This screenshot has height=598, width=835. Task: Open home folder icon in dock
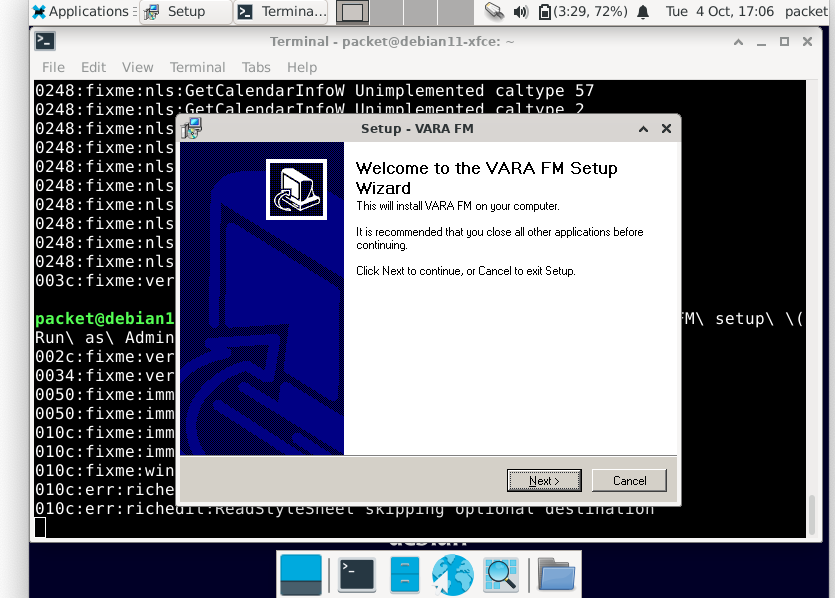pos(556,575)
